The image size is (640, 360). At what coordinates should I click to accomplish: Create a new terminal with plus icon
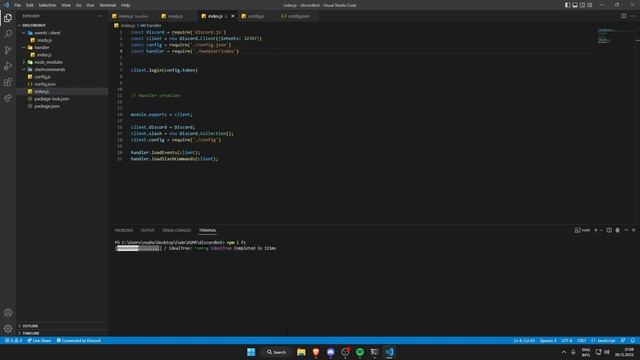(596, 230)
